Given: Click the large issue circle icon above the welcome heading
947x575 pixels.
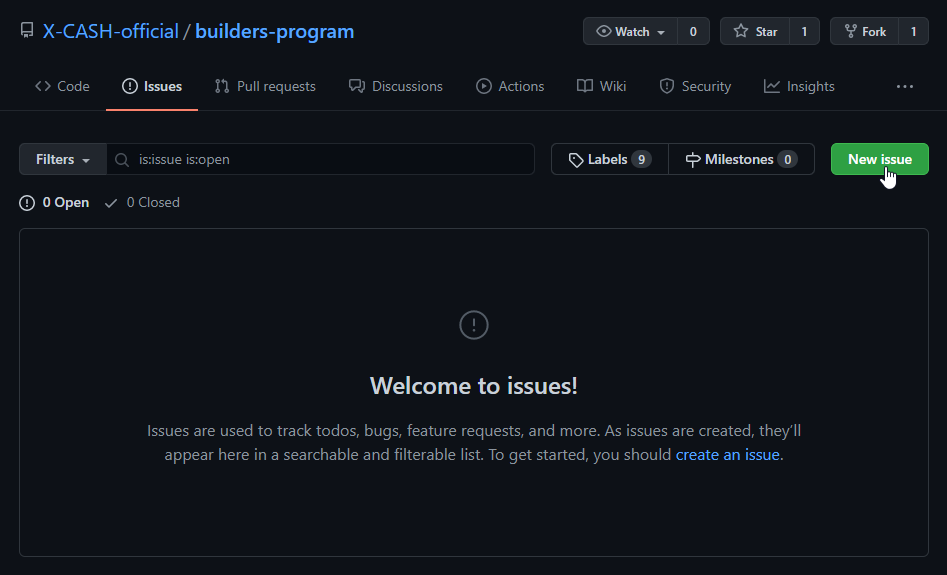Looking at the screenshot, I should click(474, 325).
